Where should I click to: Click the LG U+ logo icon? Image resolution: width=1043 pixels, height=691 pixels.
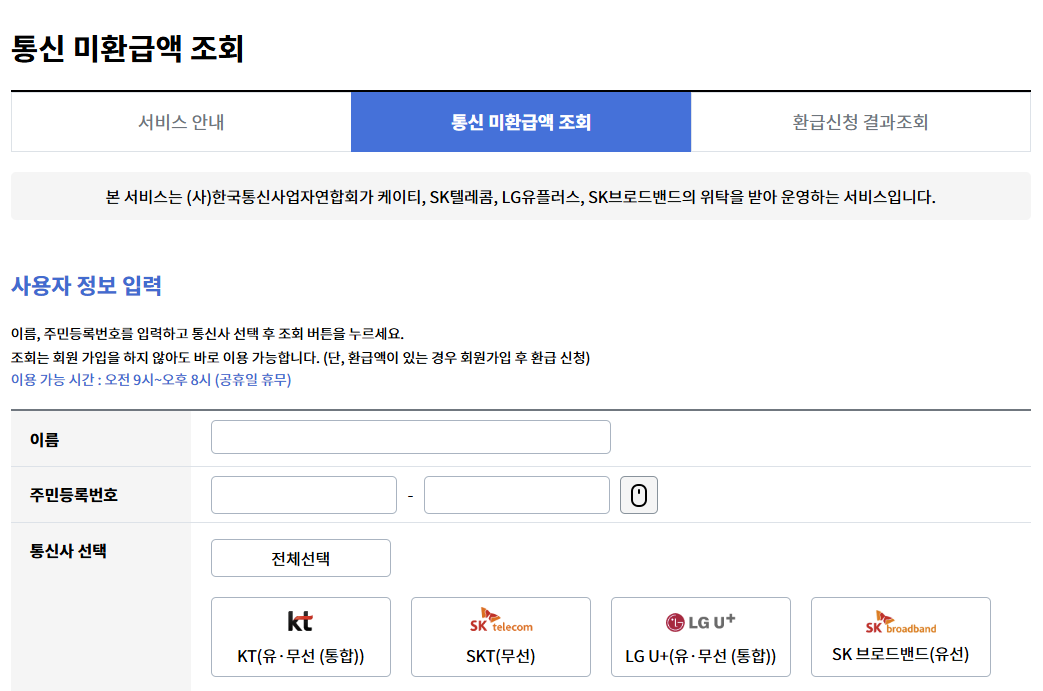700,622
